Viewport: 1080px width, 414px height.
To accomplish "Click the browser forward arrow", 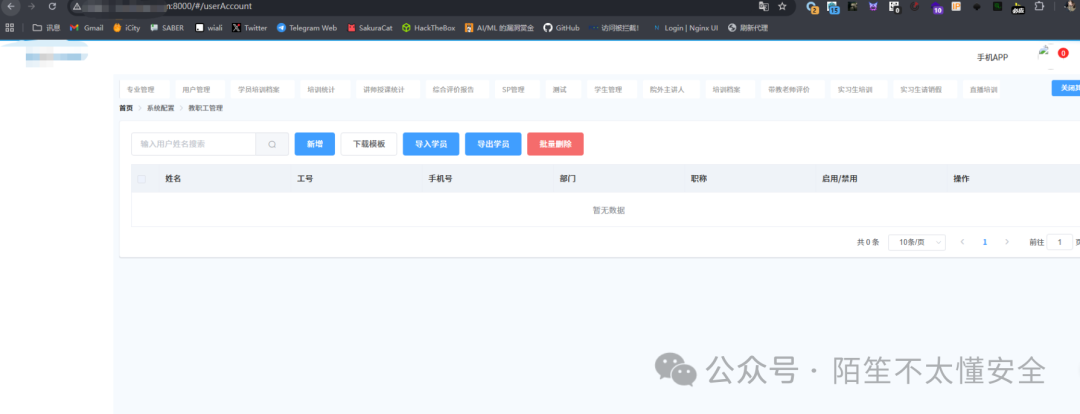I will tap(31, 6).
